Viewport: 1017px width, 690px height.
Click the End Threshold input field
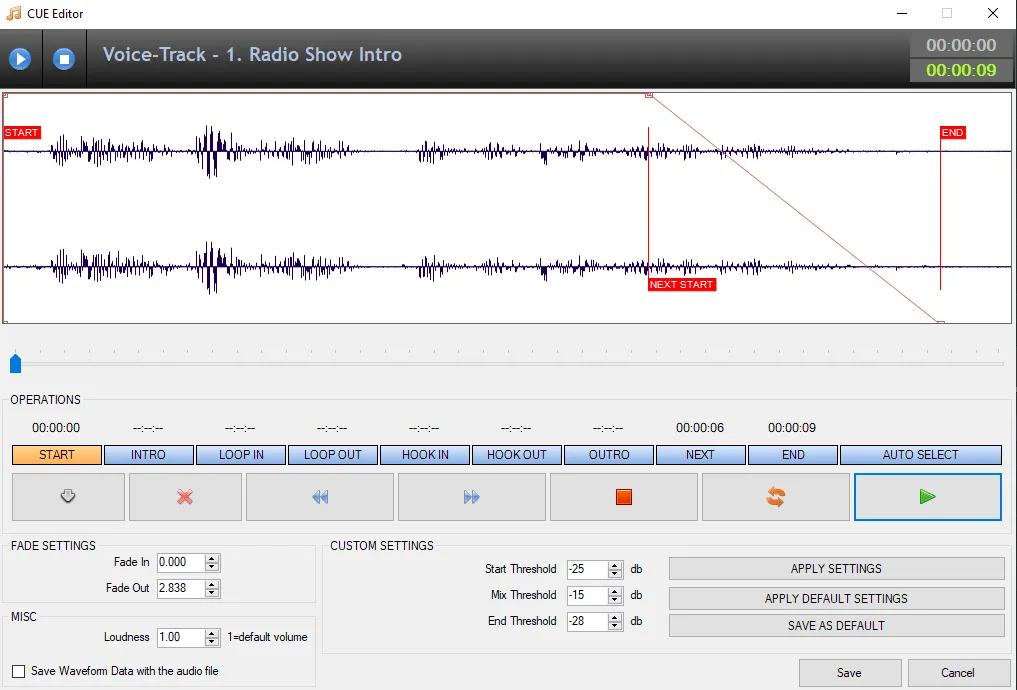click(x=587, y=621)
